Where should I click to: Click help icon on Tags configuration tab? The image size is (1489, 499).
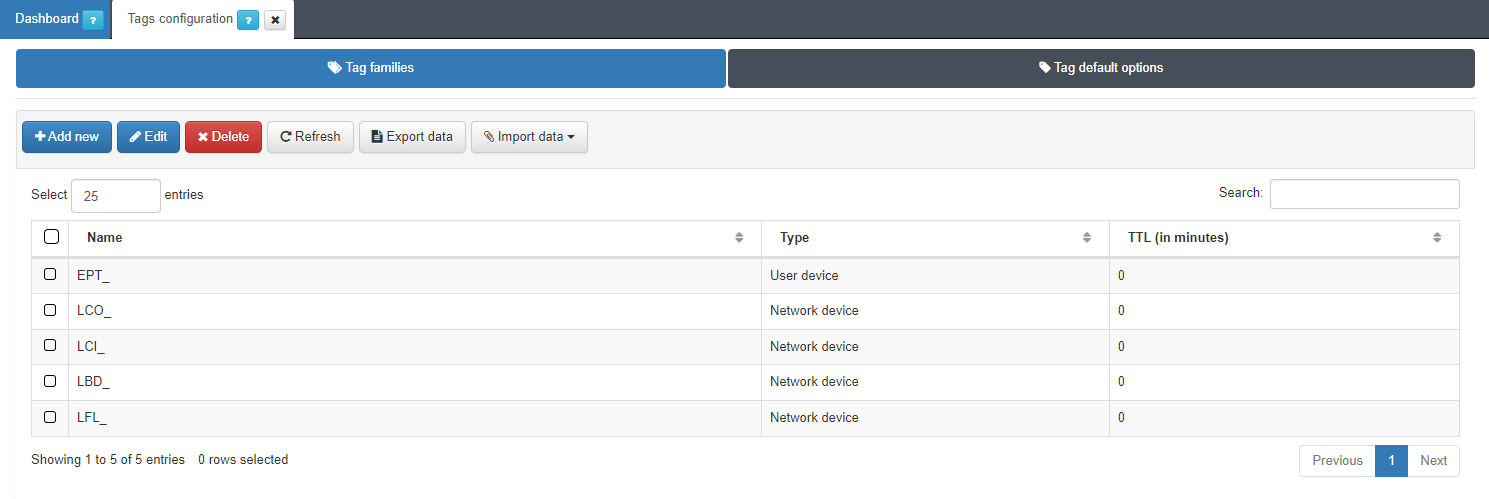(x=248, y=20)
